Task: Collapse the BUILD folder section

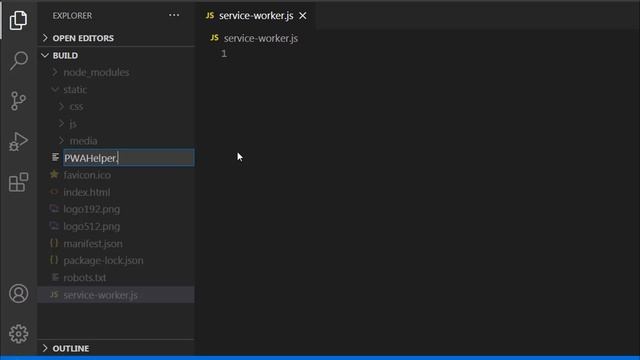Action: point(117,55)
